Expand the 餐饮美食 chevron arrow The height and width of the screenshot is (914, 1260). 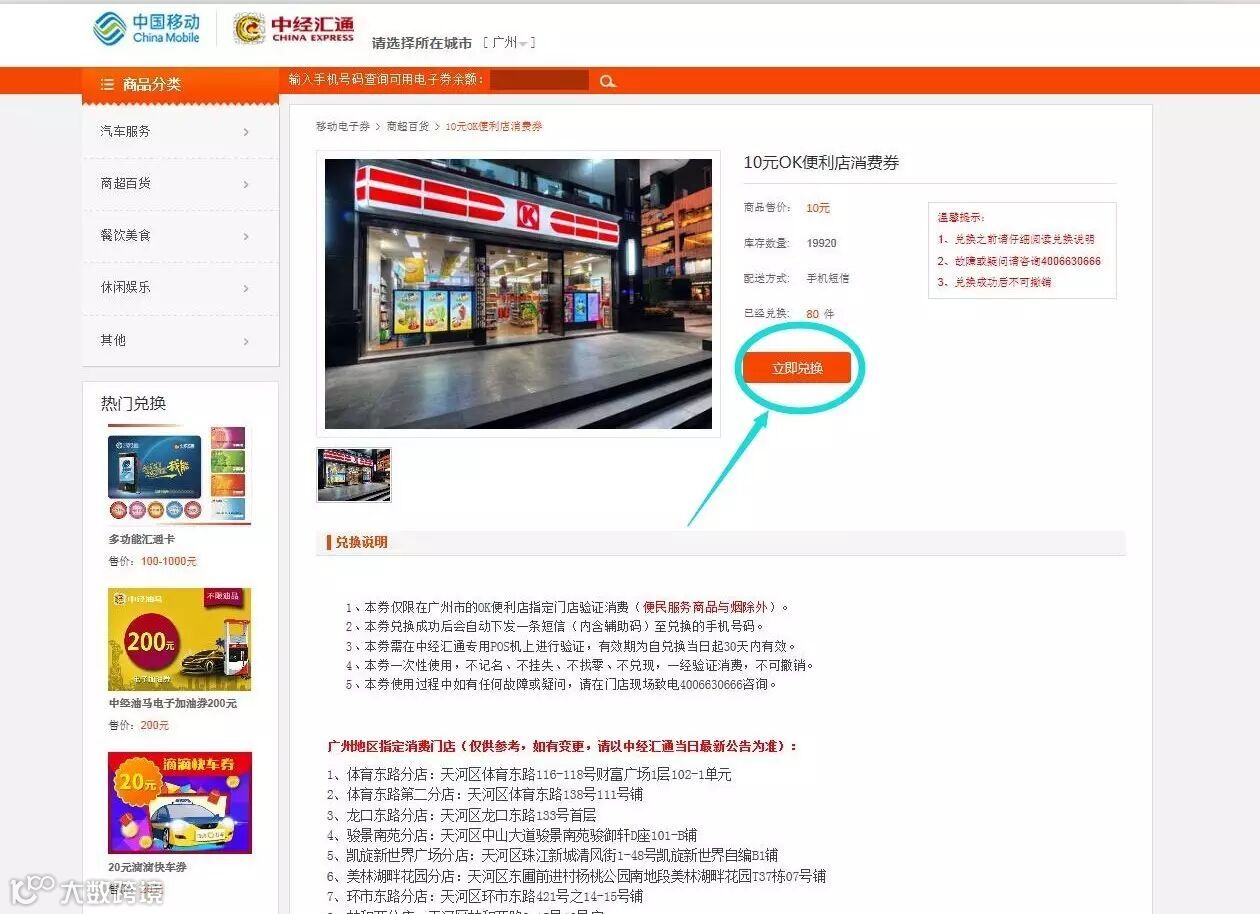[246, 236]
